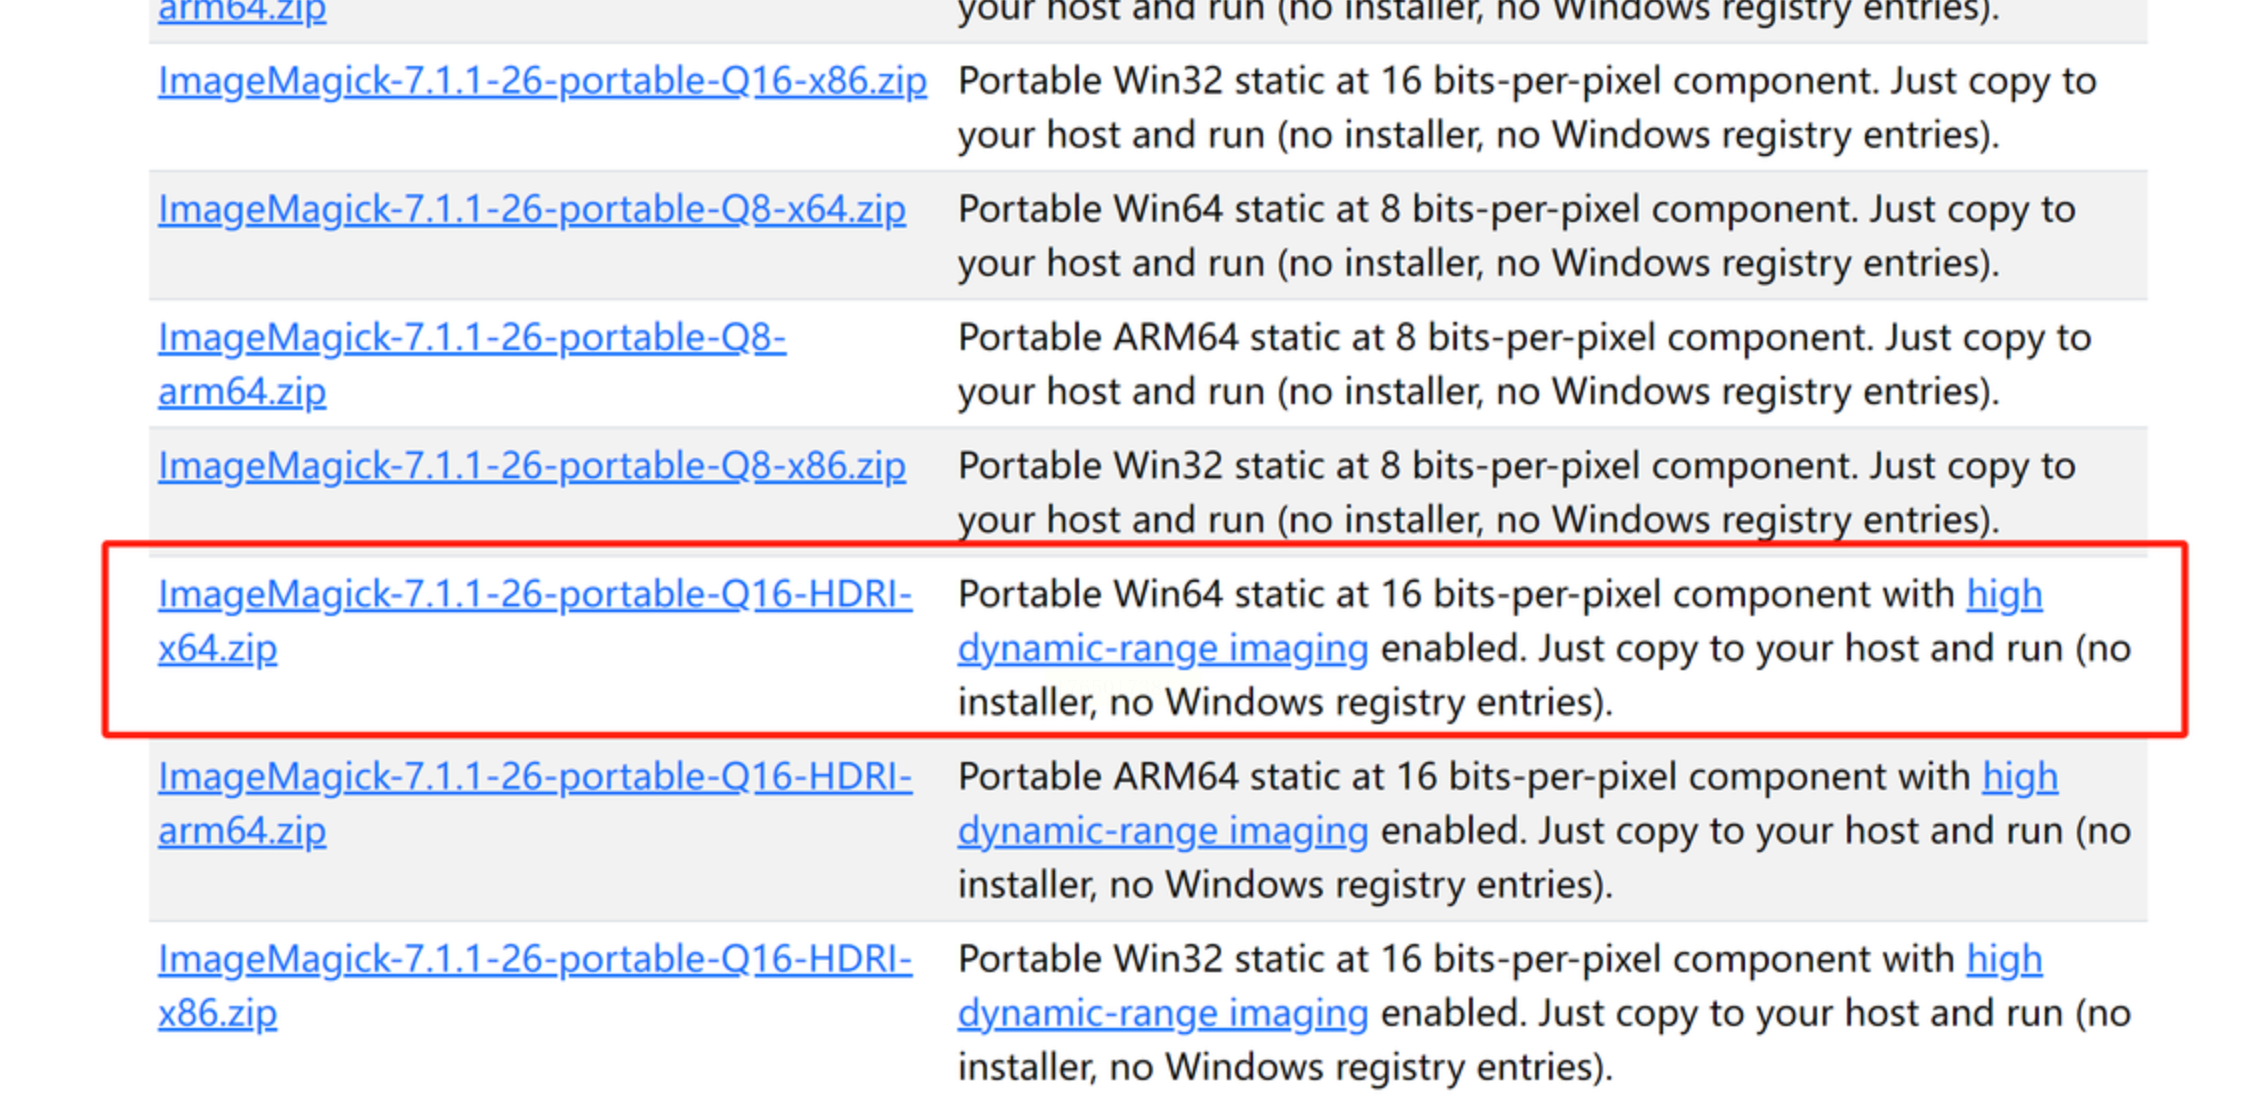Download ImageMagick portable Q8-x64.zip
Viewport: 2246px width, 1100px height.
531,209
